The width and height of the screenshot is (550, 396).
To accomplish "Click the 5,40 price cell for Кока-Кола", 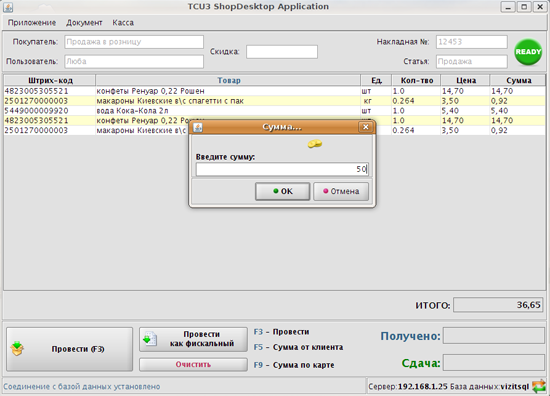I will [465, 111].
